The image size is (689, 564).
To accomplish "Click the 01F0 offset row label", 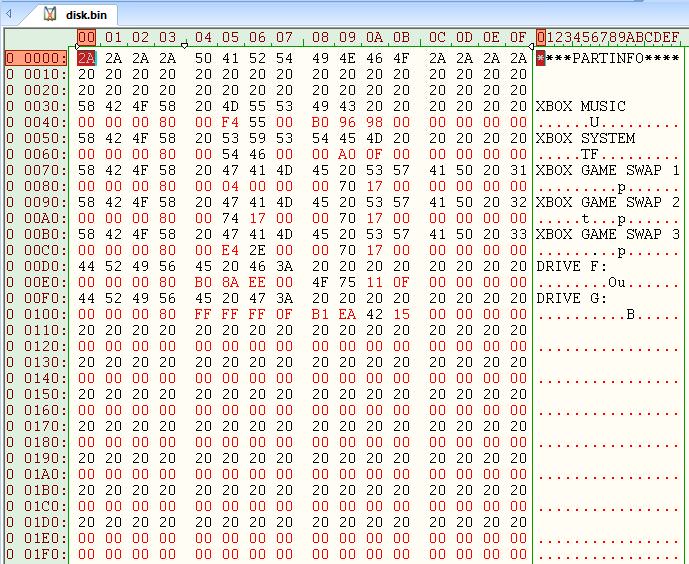I will pyautogui.click(x=36, y=554).
